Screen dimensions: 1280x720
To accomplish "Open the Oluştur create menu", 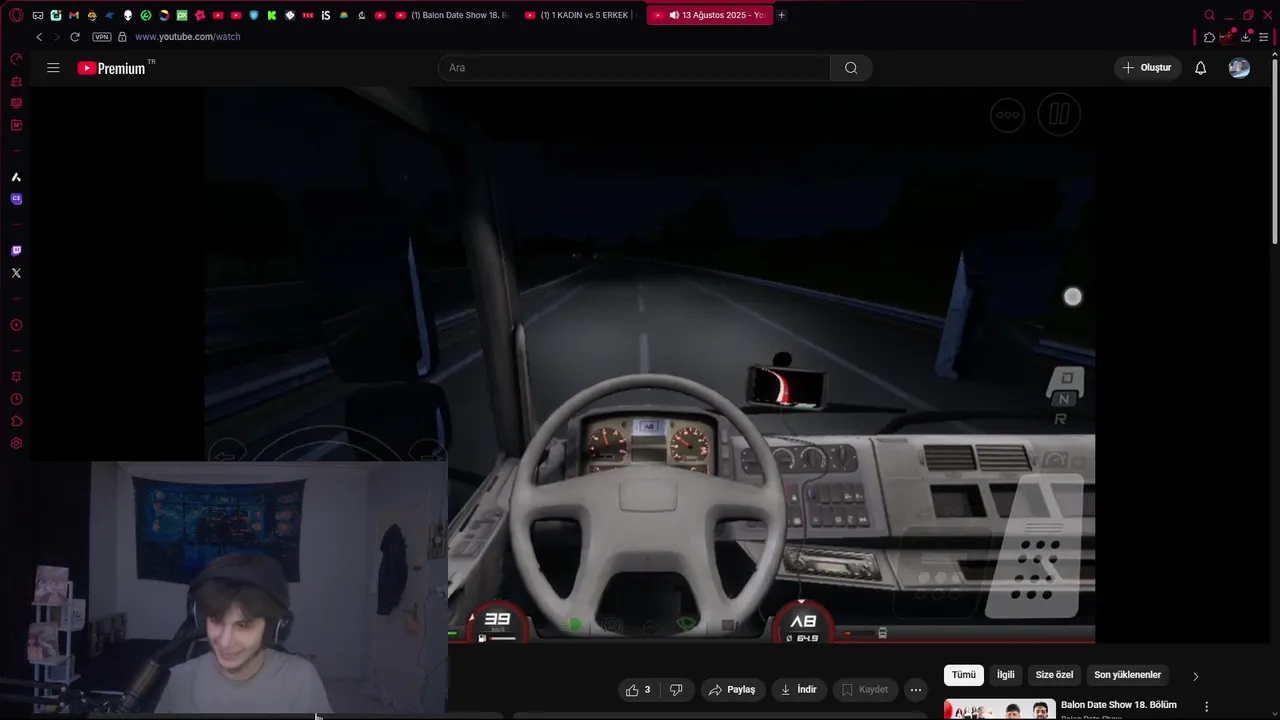I will (x=1147, y=68).
